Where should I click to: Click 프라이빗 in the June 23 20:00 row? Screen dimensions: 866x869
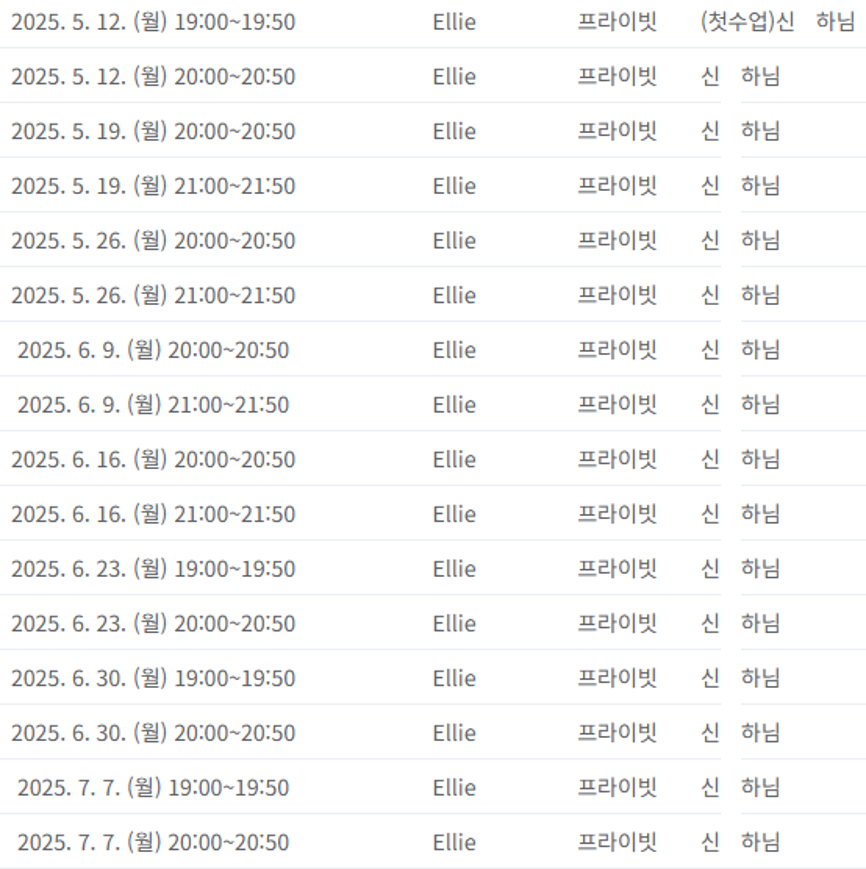pyautogui.click(x=617, y=624)
